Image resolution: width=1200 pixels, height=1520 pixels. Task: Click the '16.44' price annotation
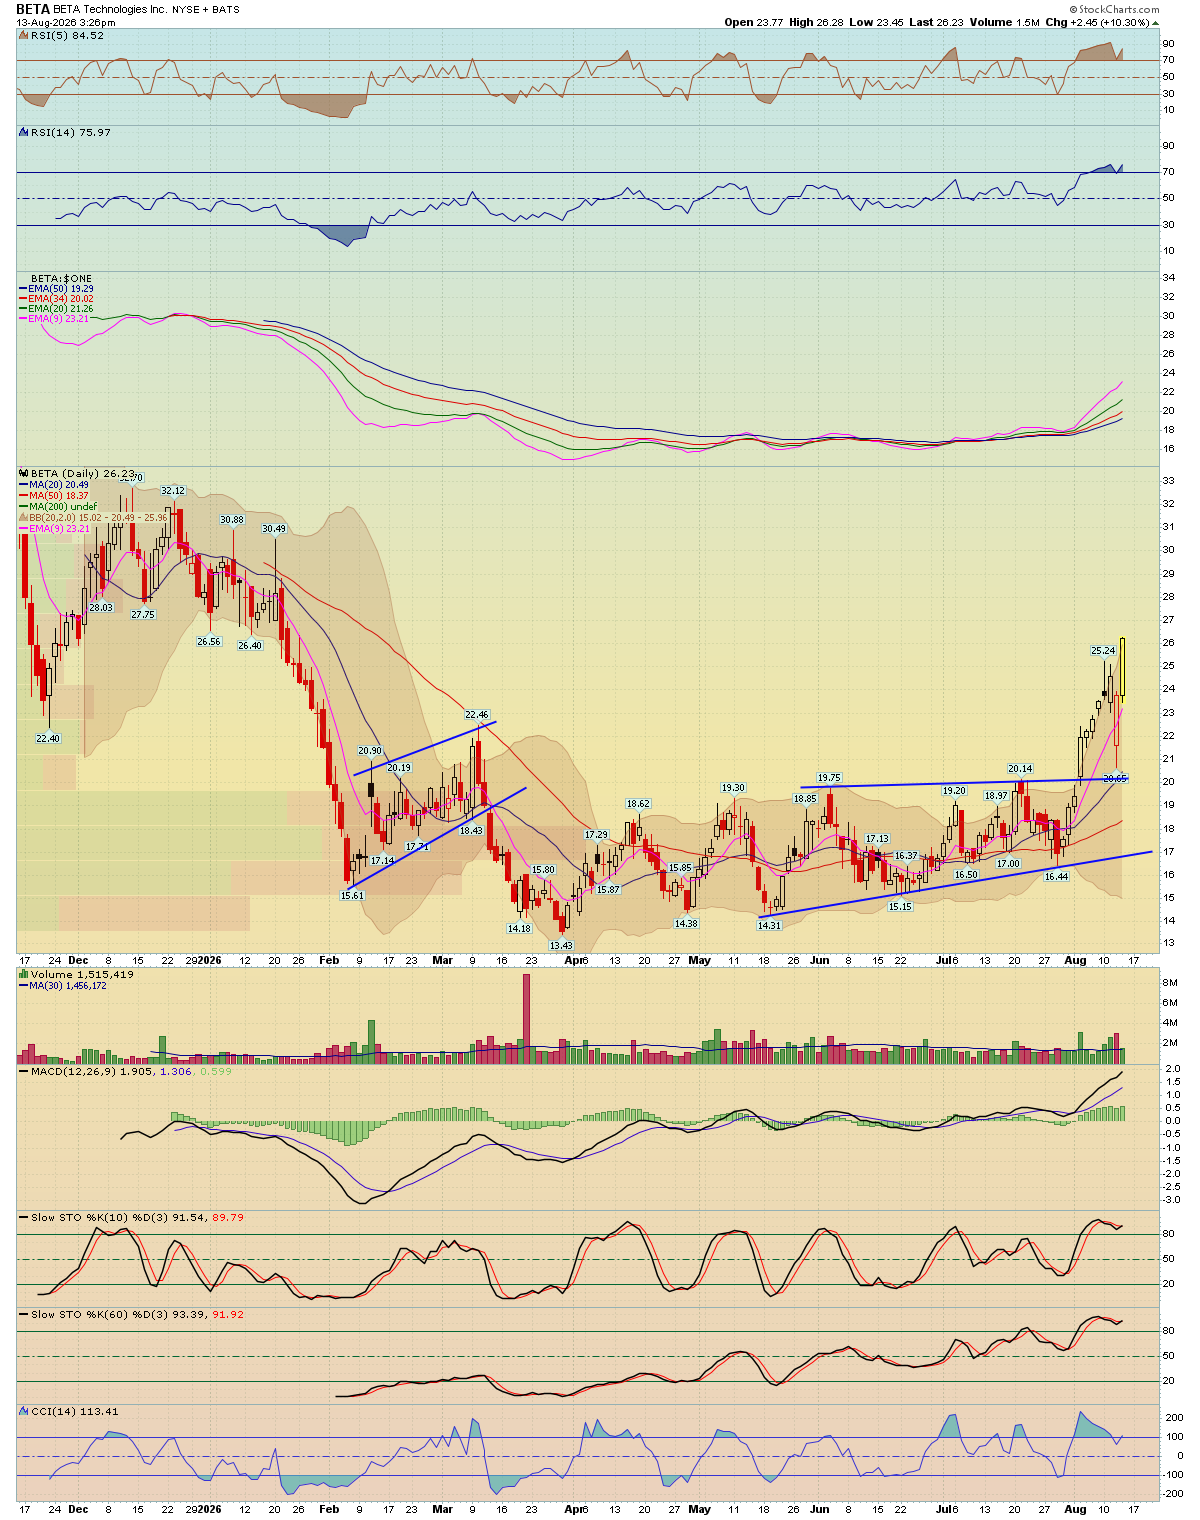pos(1056,876)
